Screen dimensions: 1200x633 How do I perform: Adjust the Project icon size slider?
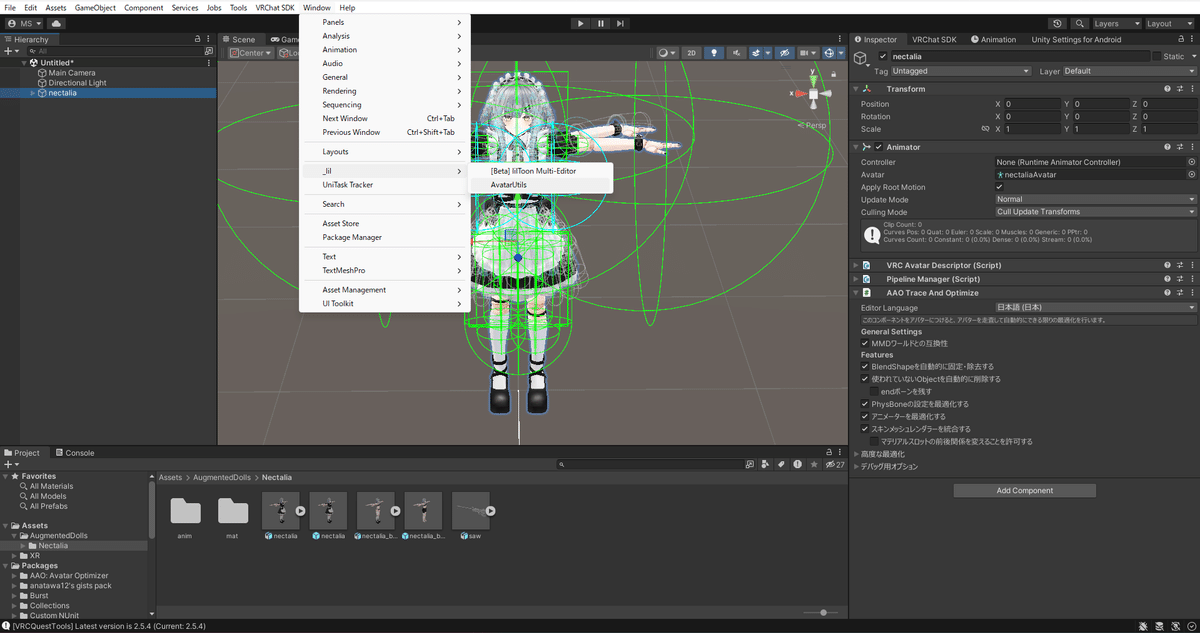[x=822, y=612]
